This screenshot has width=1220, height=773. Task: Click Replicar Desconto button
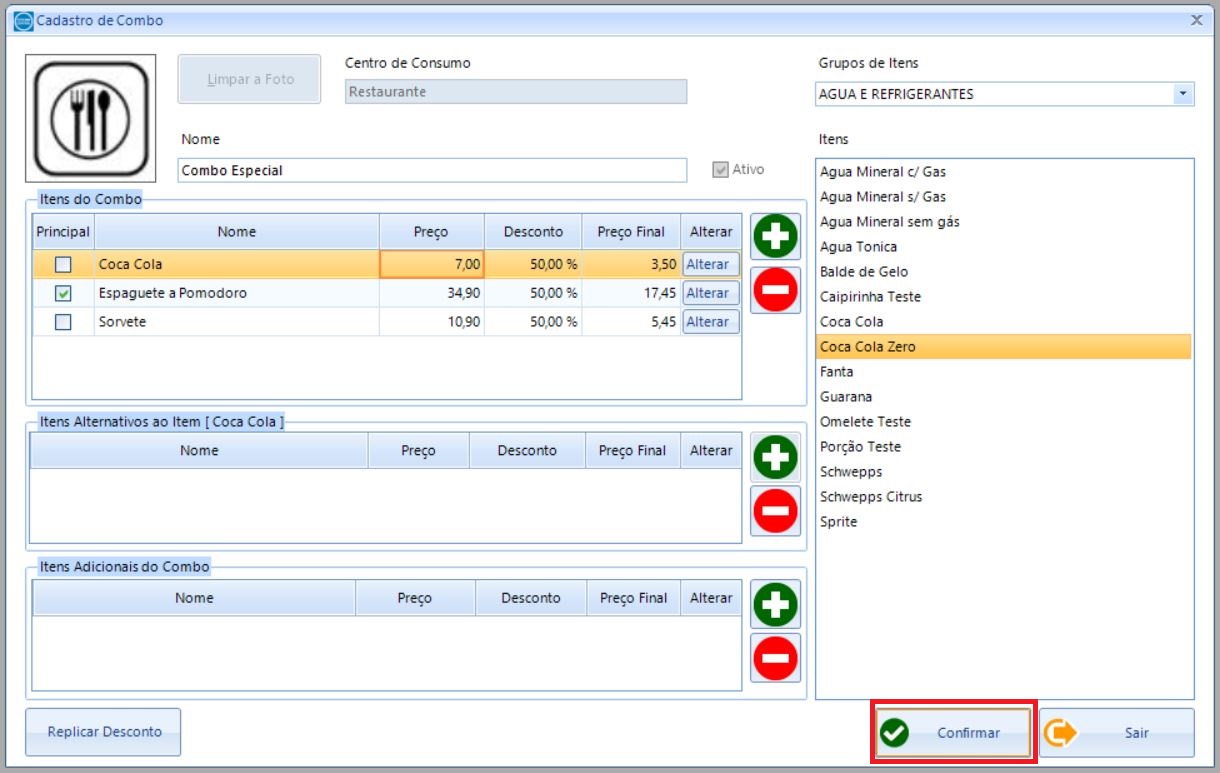[x=104, y=732]
